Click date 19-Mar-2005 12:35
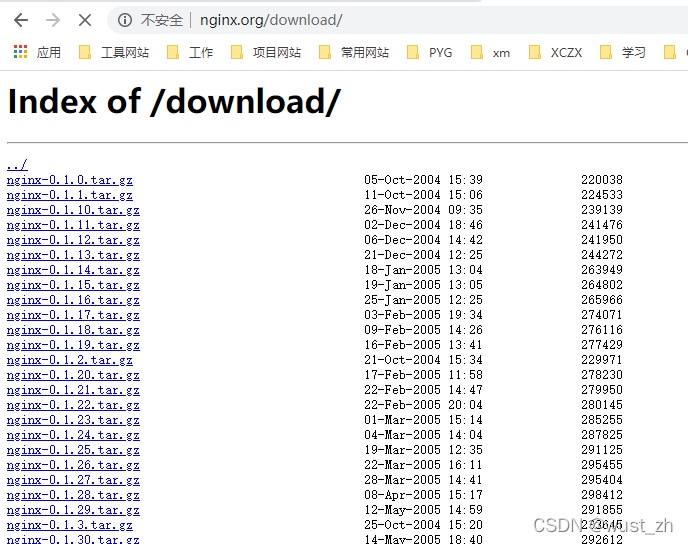The width and height of the screenshot is (688, 544). [x=423, y=450]
